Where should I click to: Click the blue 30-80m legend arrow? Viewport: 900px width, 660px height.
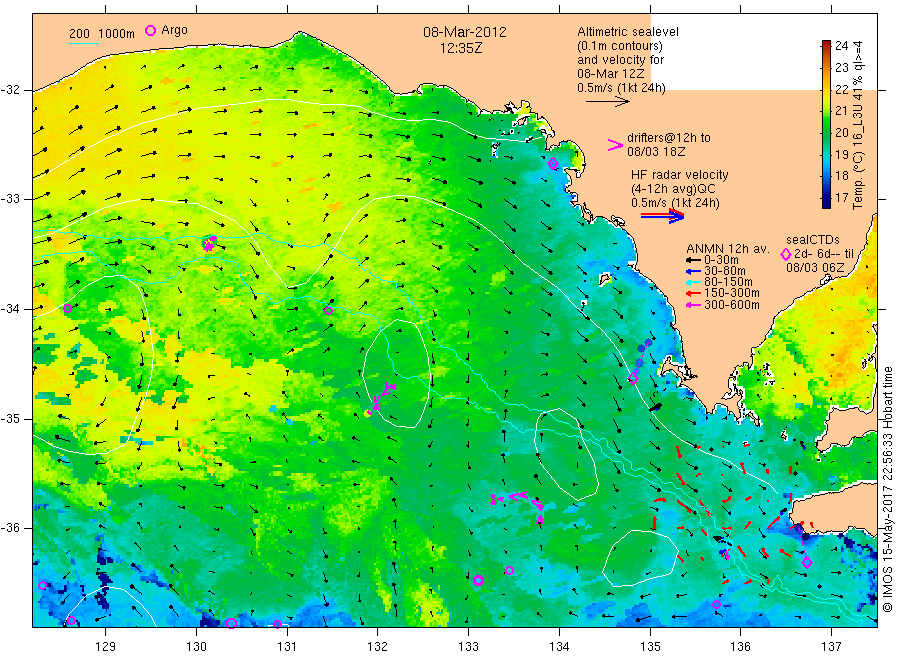694,271
